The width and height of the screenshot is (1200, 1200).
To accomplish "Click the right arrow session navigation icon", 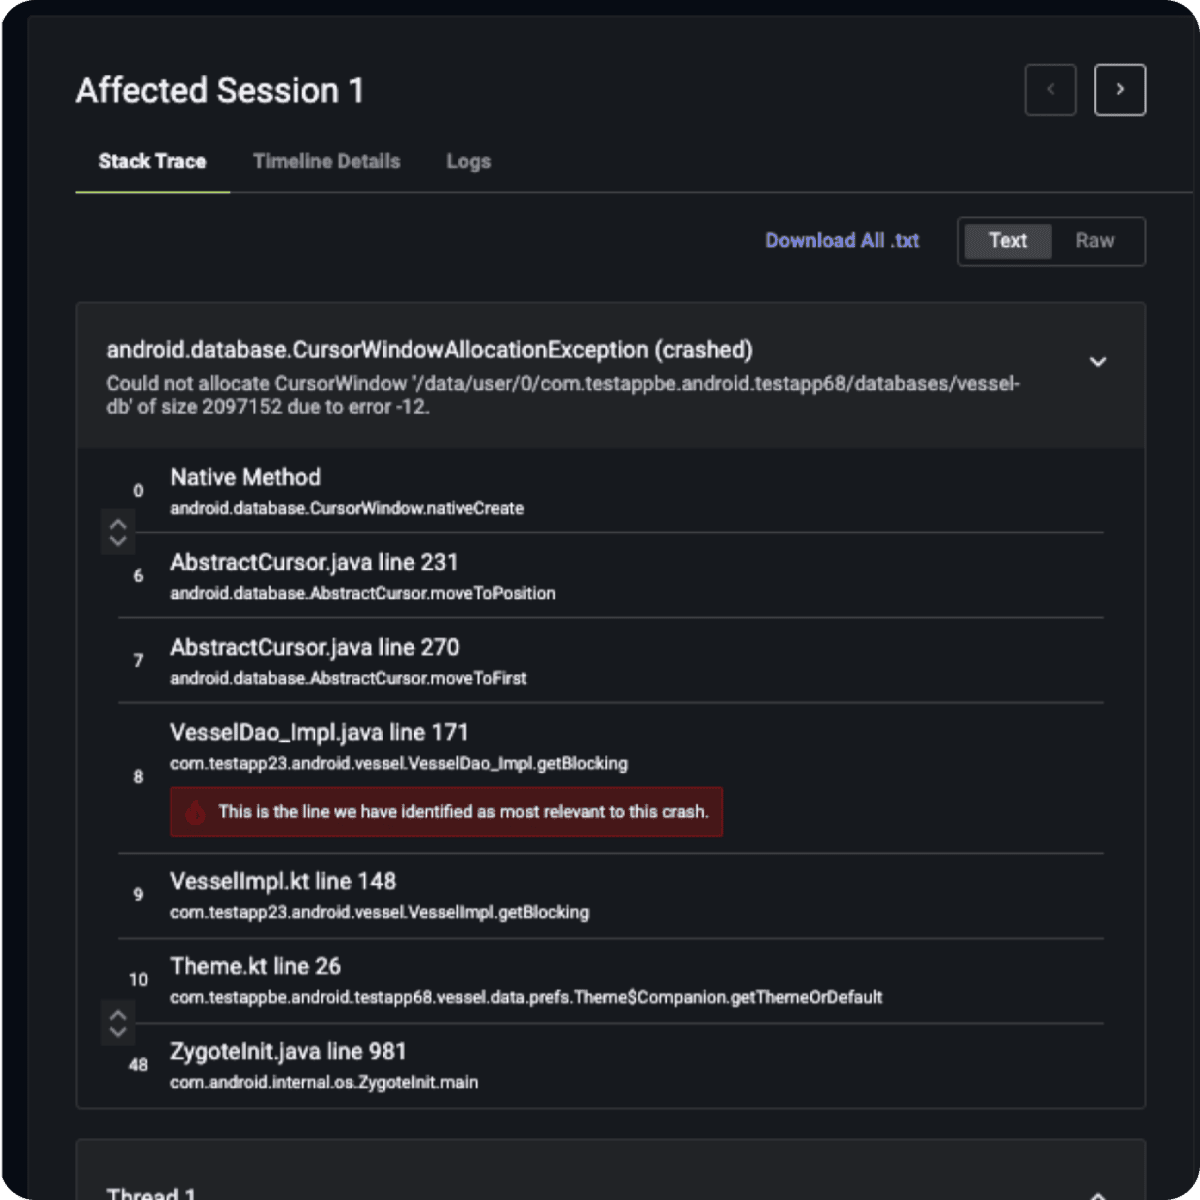I will point(1120,89).
